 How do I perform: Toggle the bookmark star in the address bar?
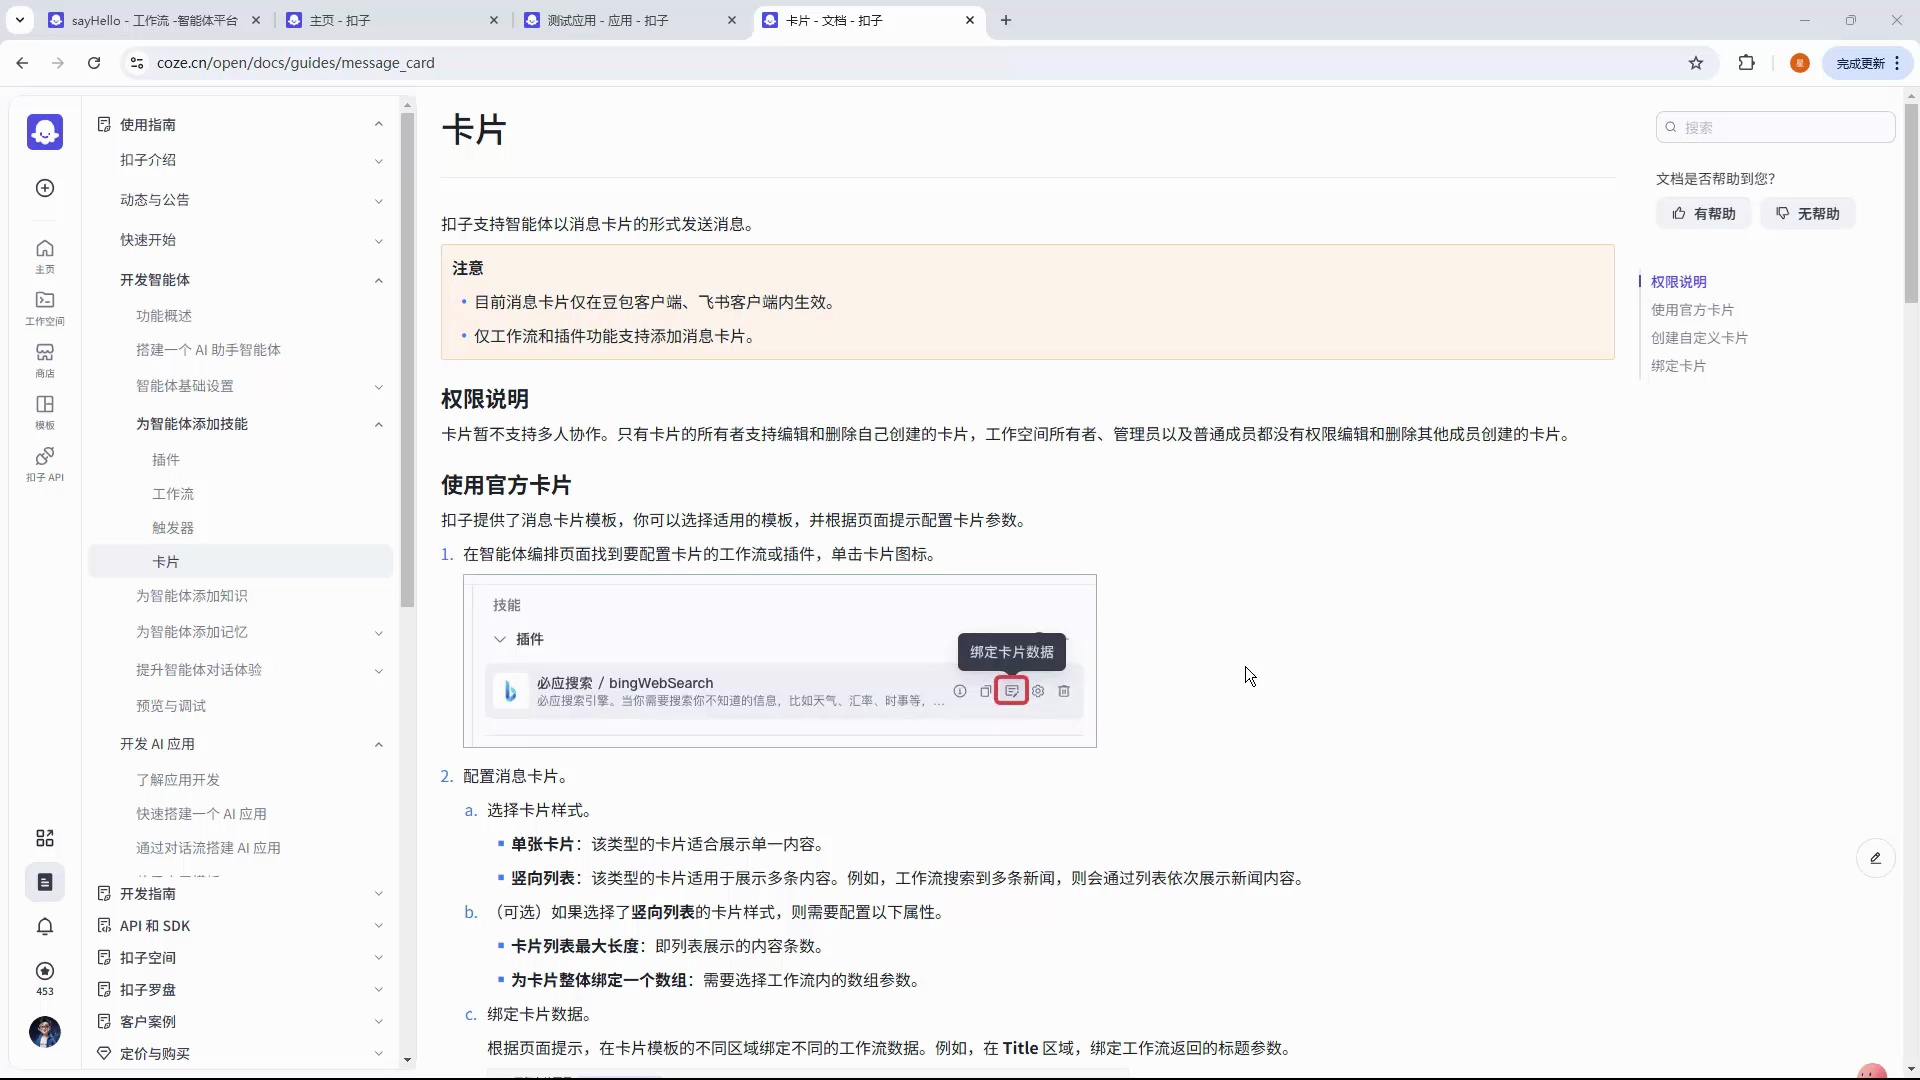coord(1697,62)
